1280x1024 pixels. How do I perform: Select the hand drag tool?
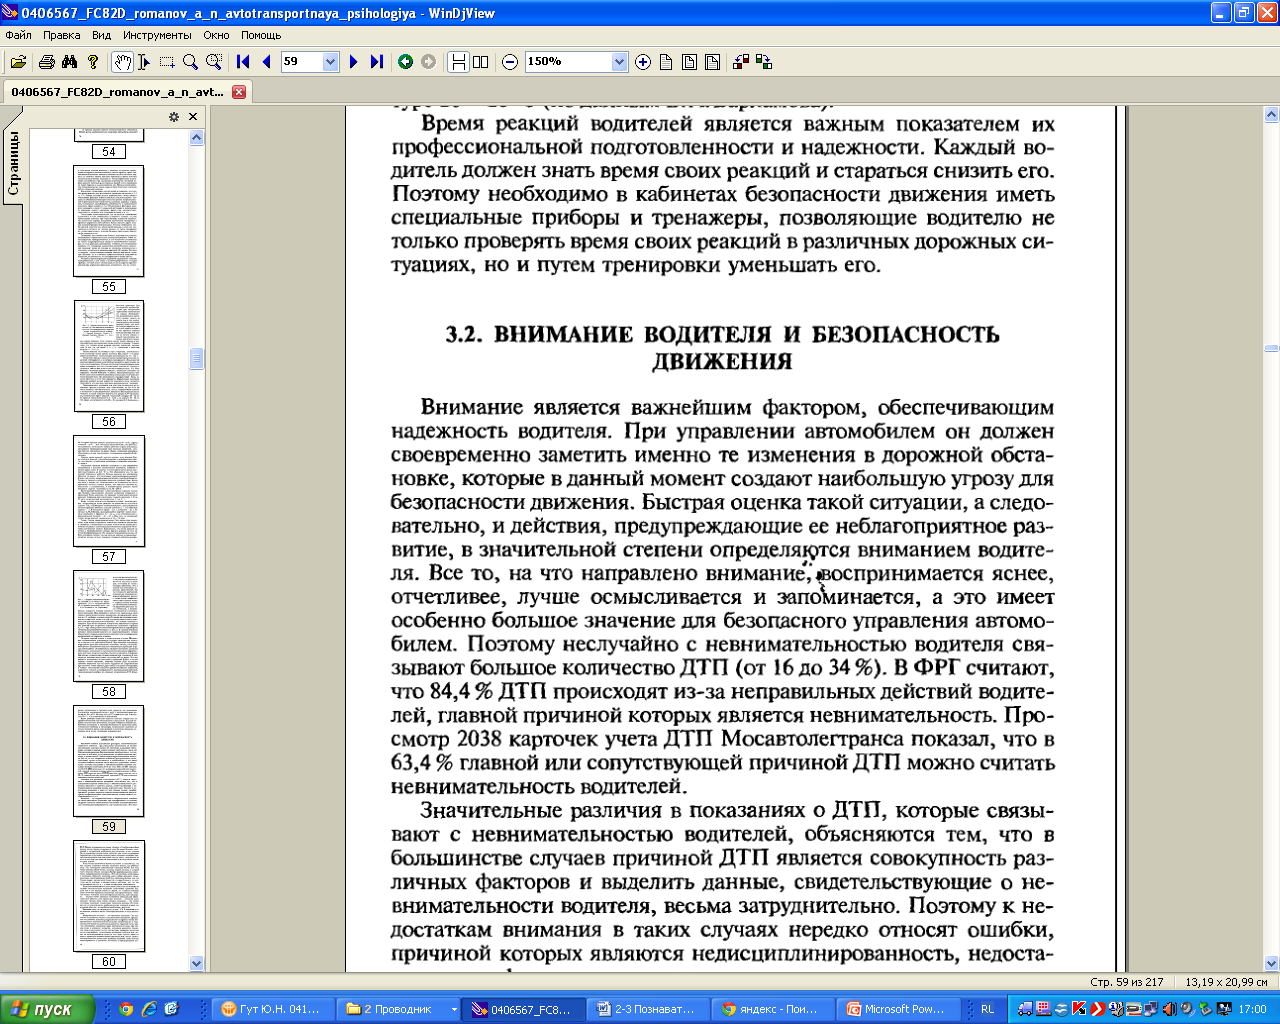[122, 62]
